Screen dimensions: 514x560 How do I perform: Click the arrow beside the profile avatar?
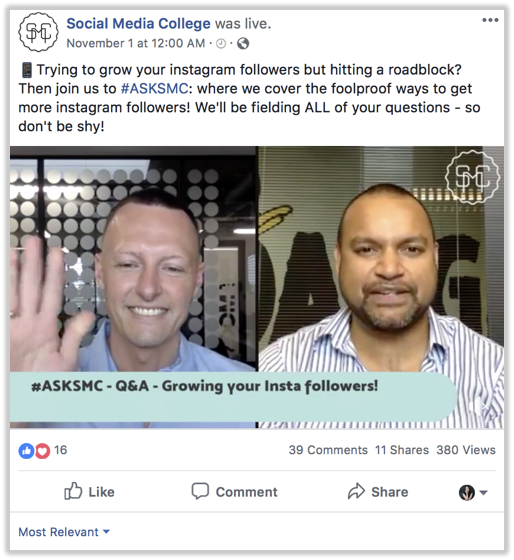point(484,493)
